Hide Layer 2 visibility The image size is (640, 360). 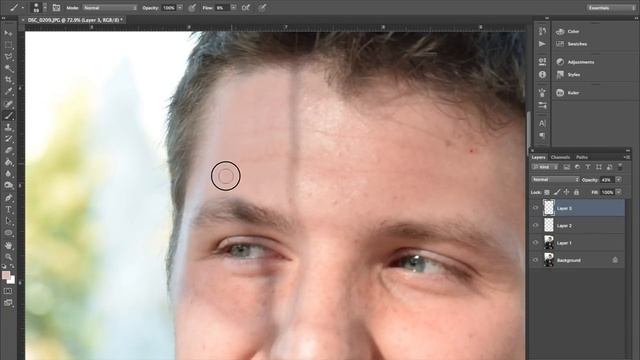[536, 225]
